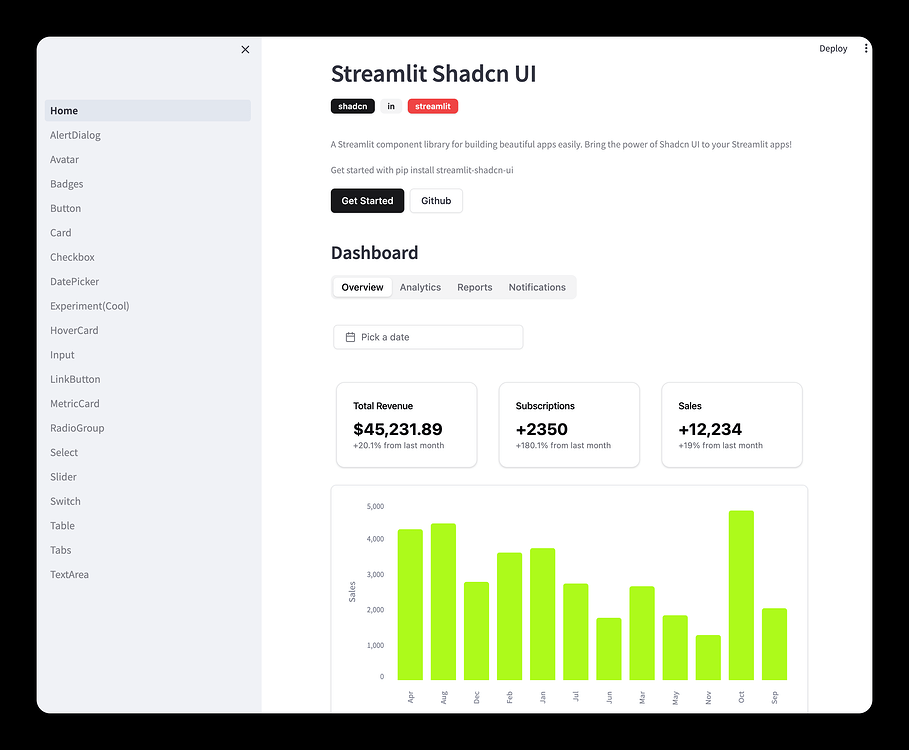Click the 'Streamlit Shadcn UI' heading
This screenshot has width=909, height=750.
point(433,74)
